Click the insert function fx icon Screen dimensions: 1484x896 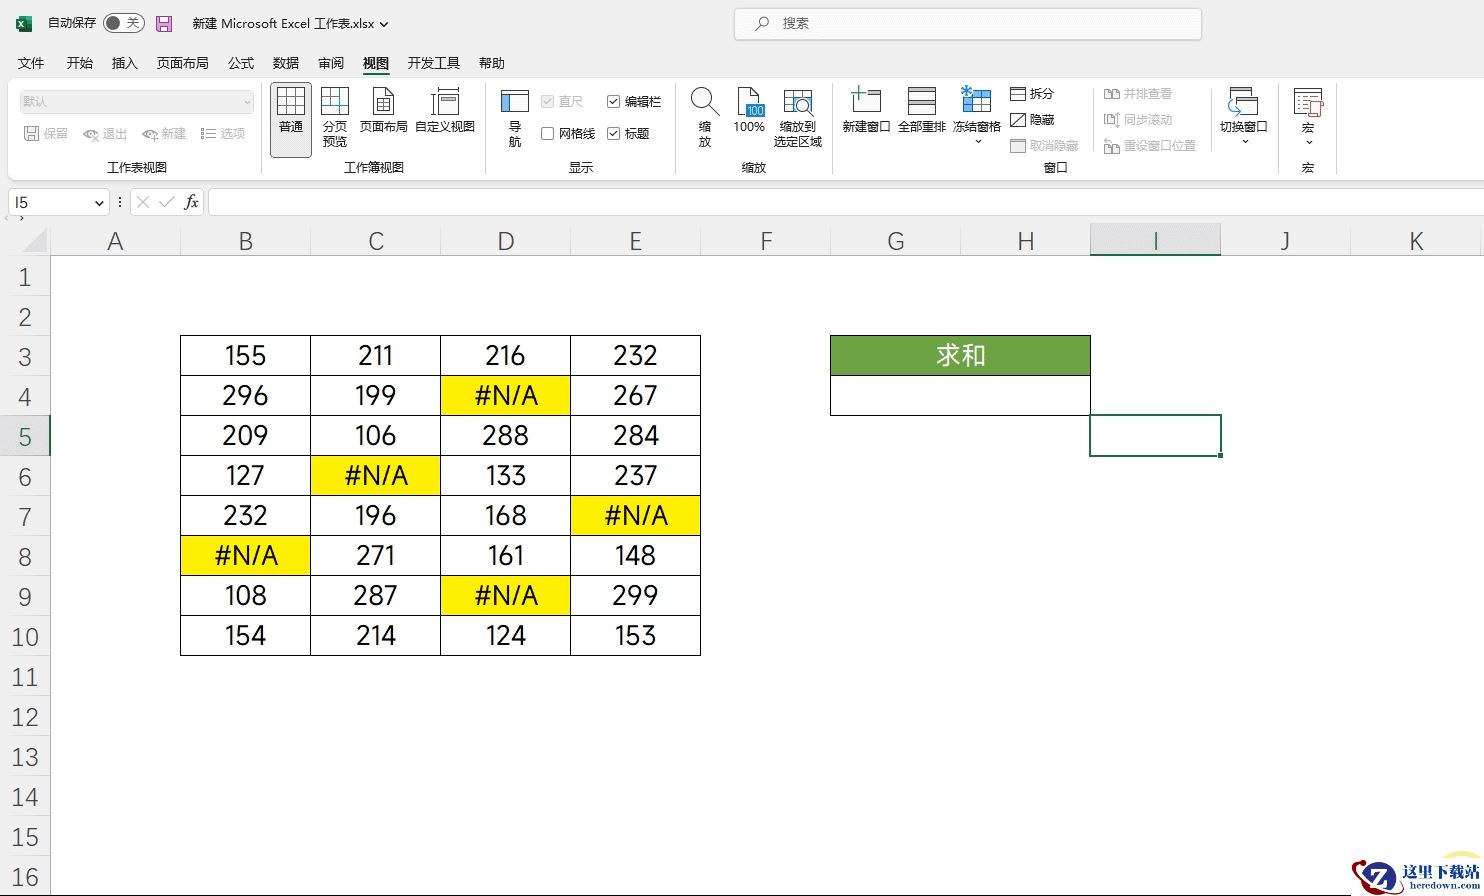191,202
